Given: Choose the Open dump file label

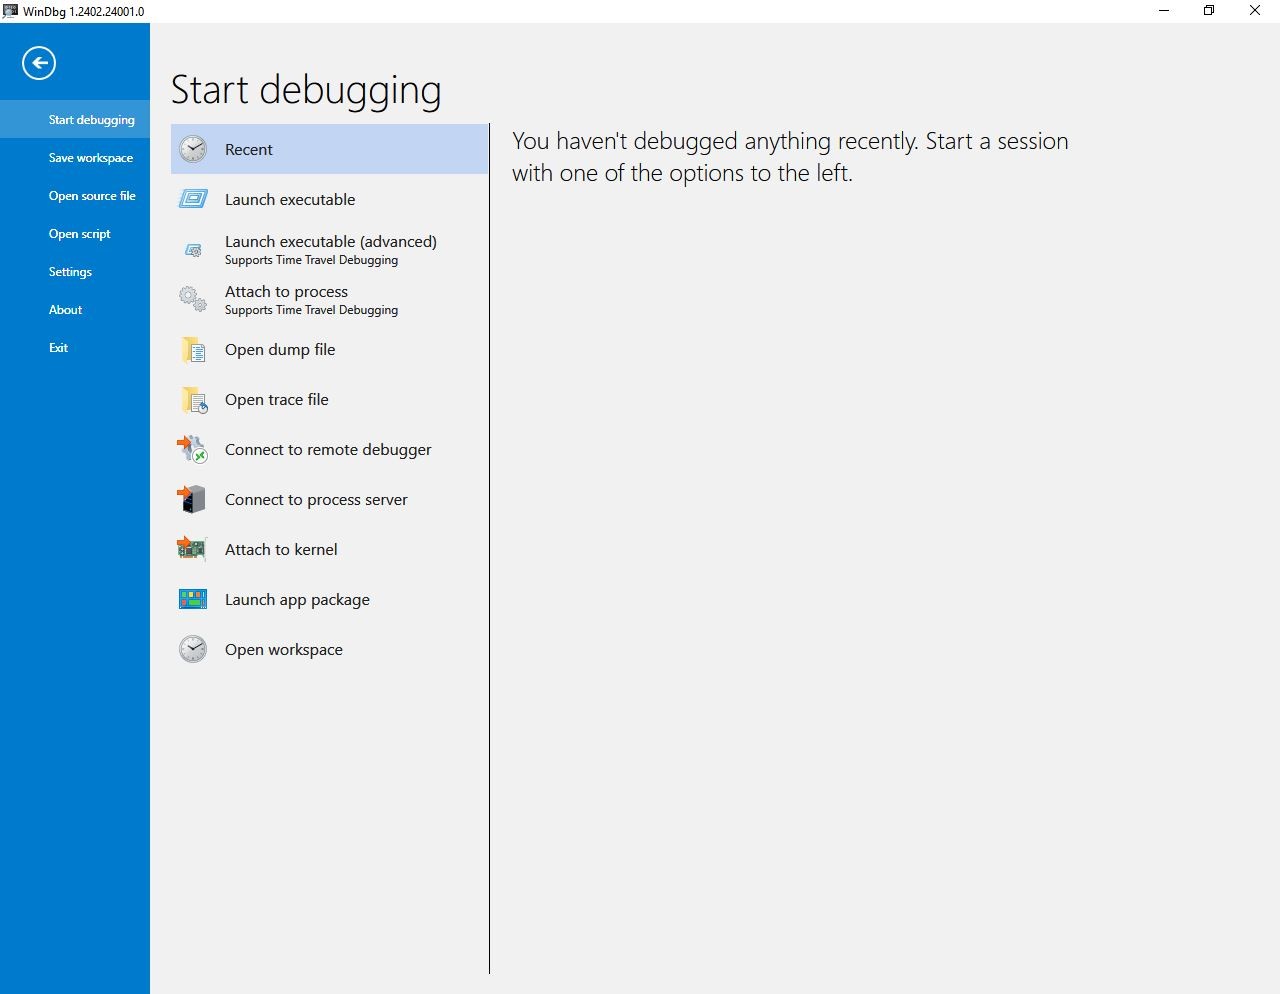Looking at the screenshot, I should (x=280, y=349).
